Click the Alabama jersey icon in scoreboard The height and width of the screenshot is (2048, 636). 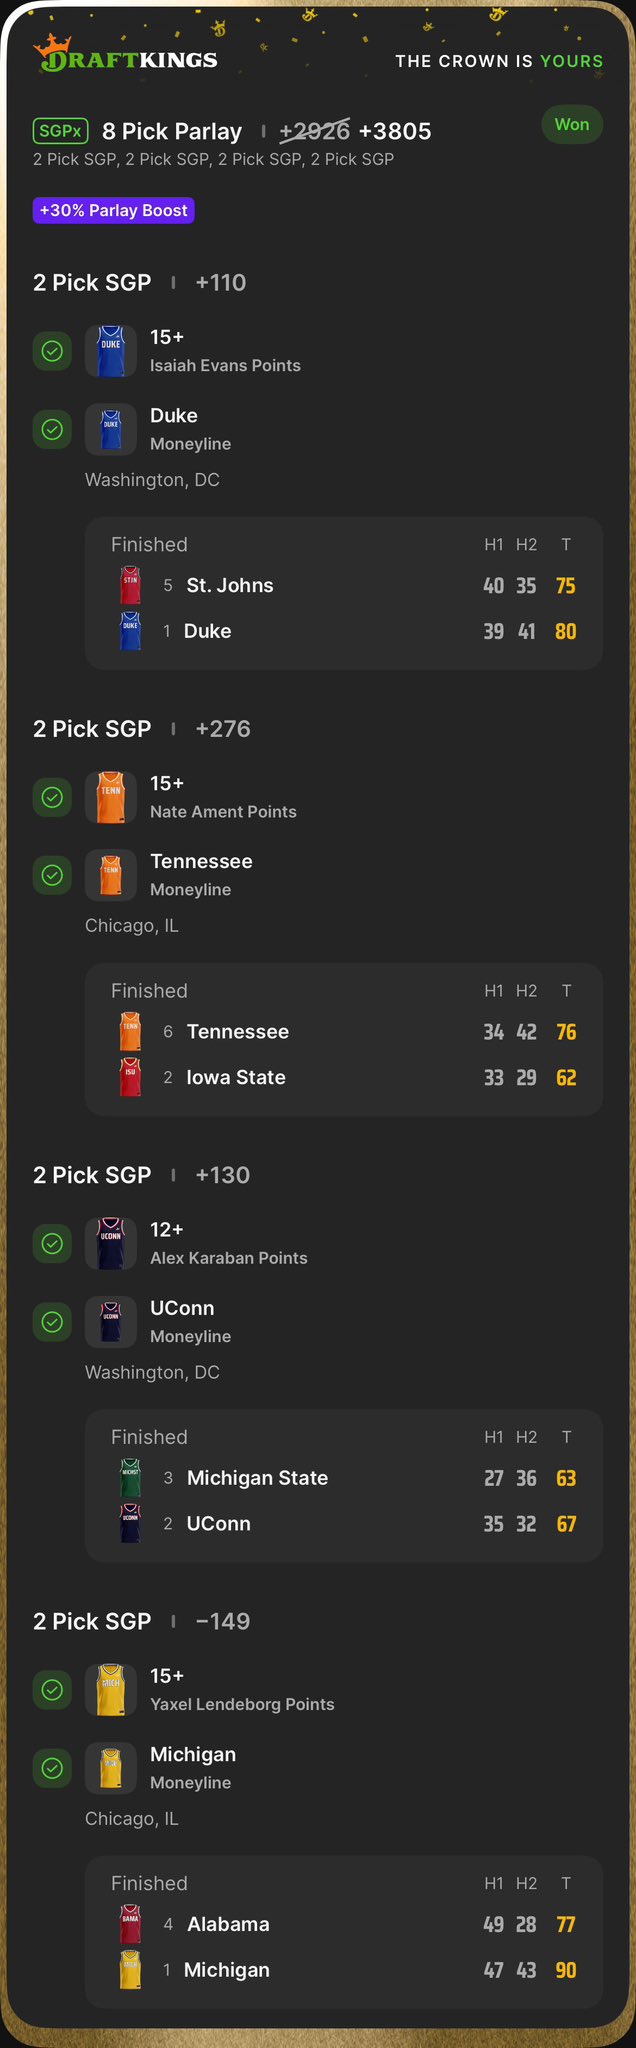131,1924
